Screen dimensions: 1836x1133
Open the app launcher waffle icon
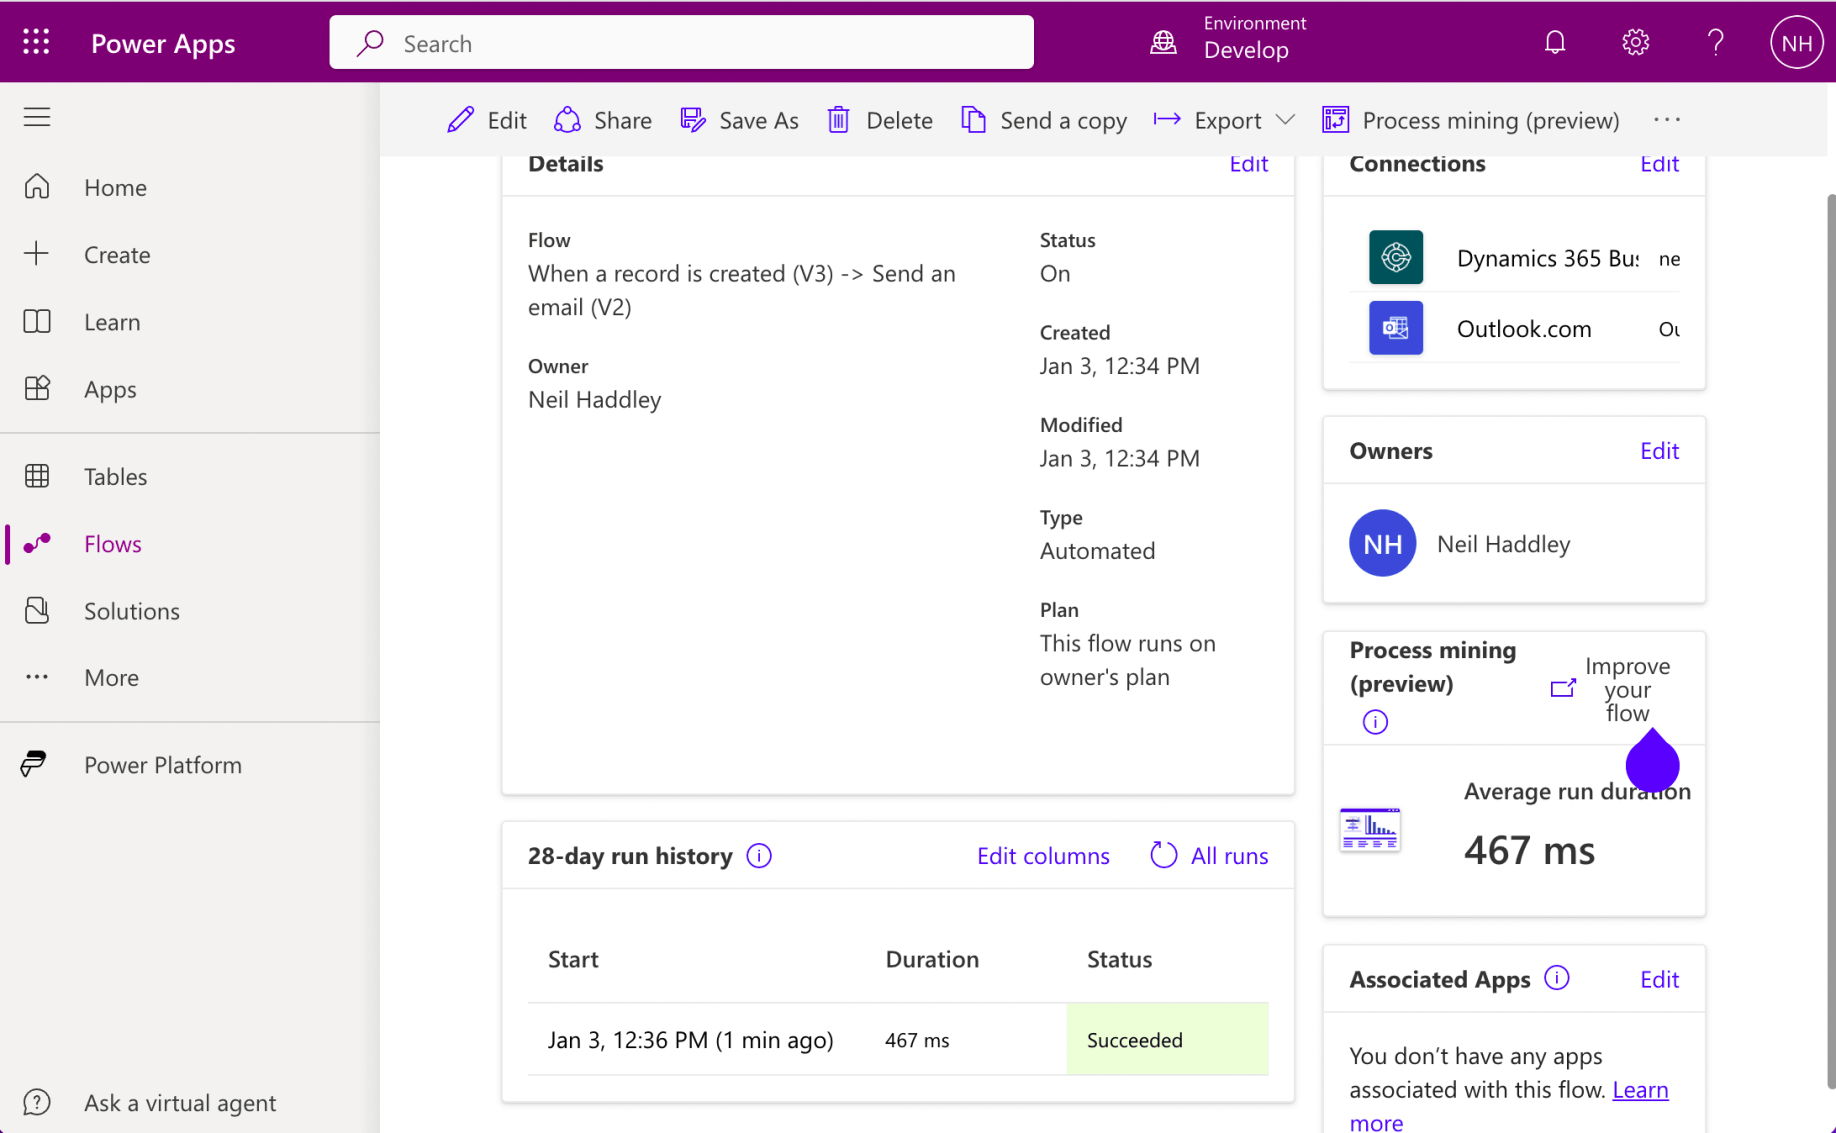[36, 42]
